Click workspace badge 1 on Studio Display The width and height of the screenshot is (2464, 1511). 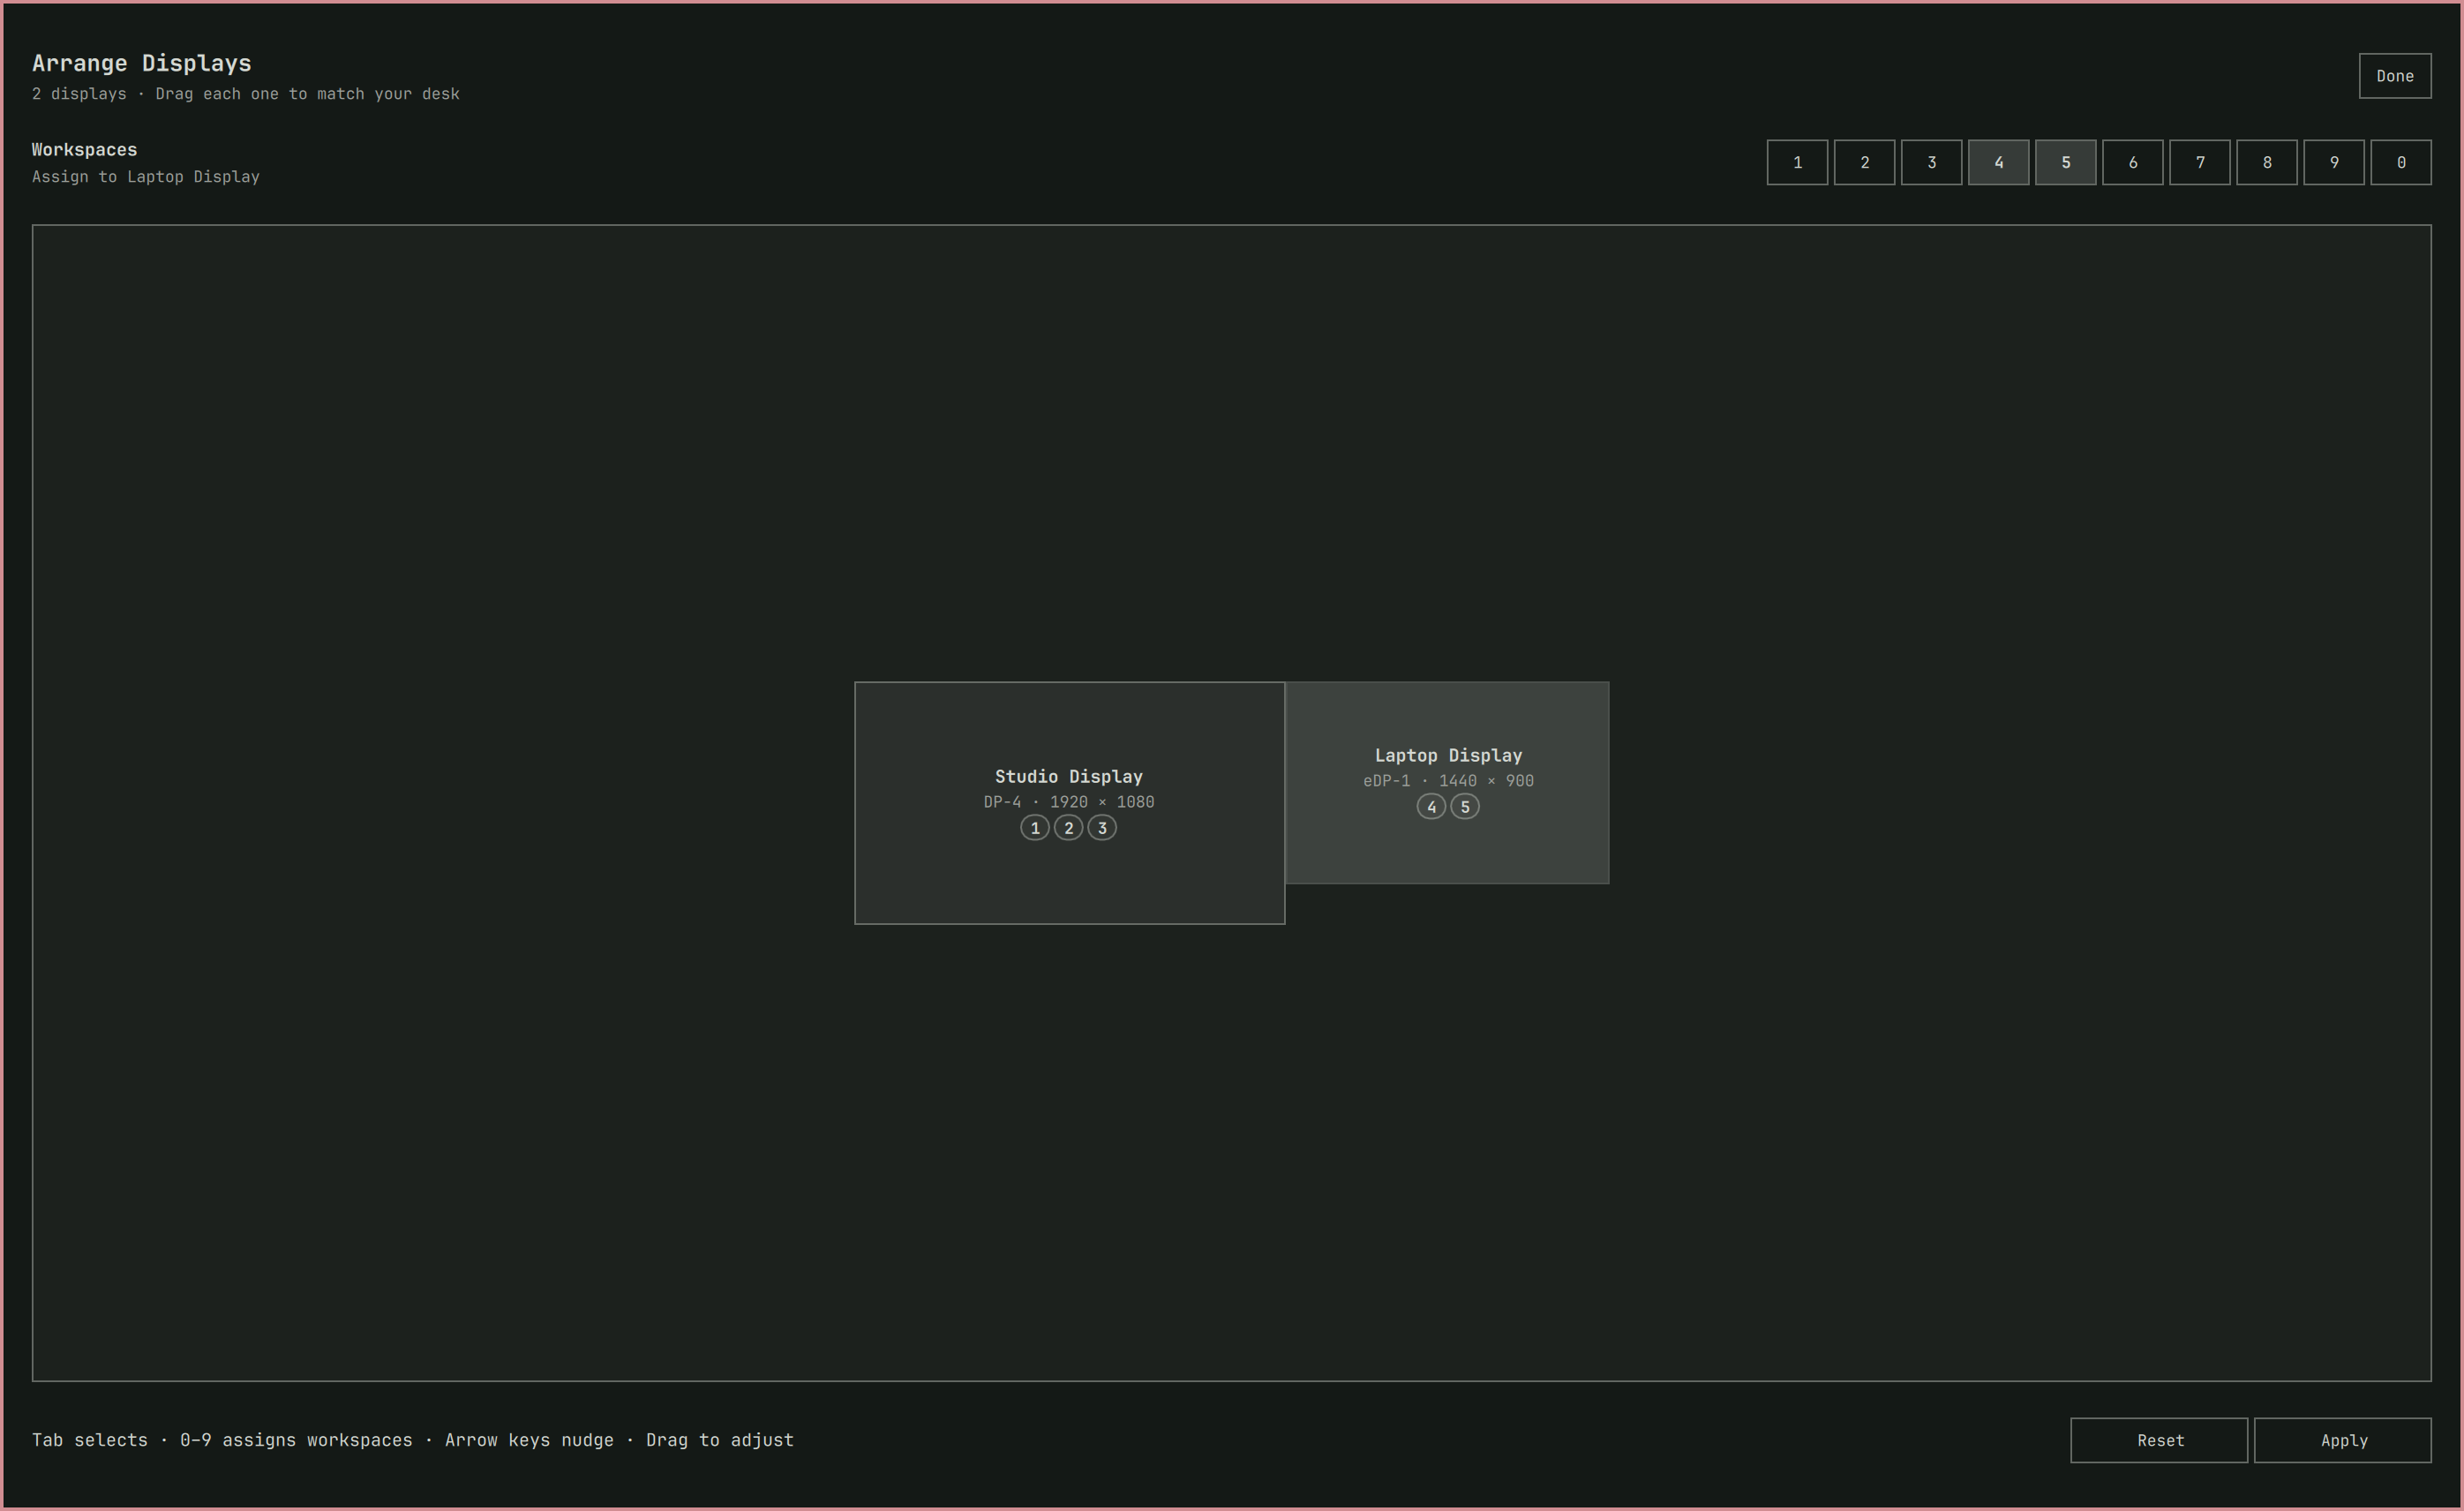[x=1035, y=828]
